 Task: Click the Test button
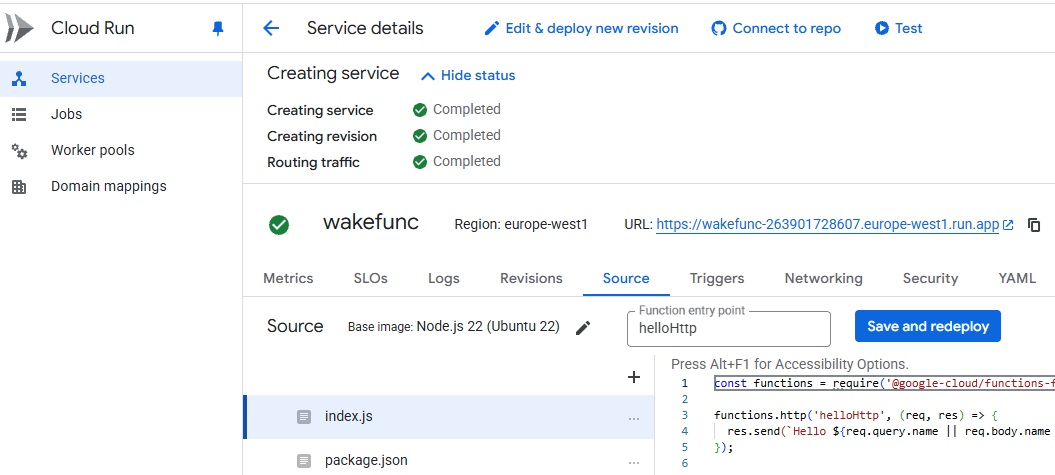898,28
